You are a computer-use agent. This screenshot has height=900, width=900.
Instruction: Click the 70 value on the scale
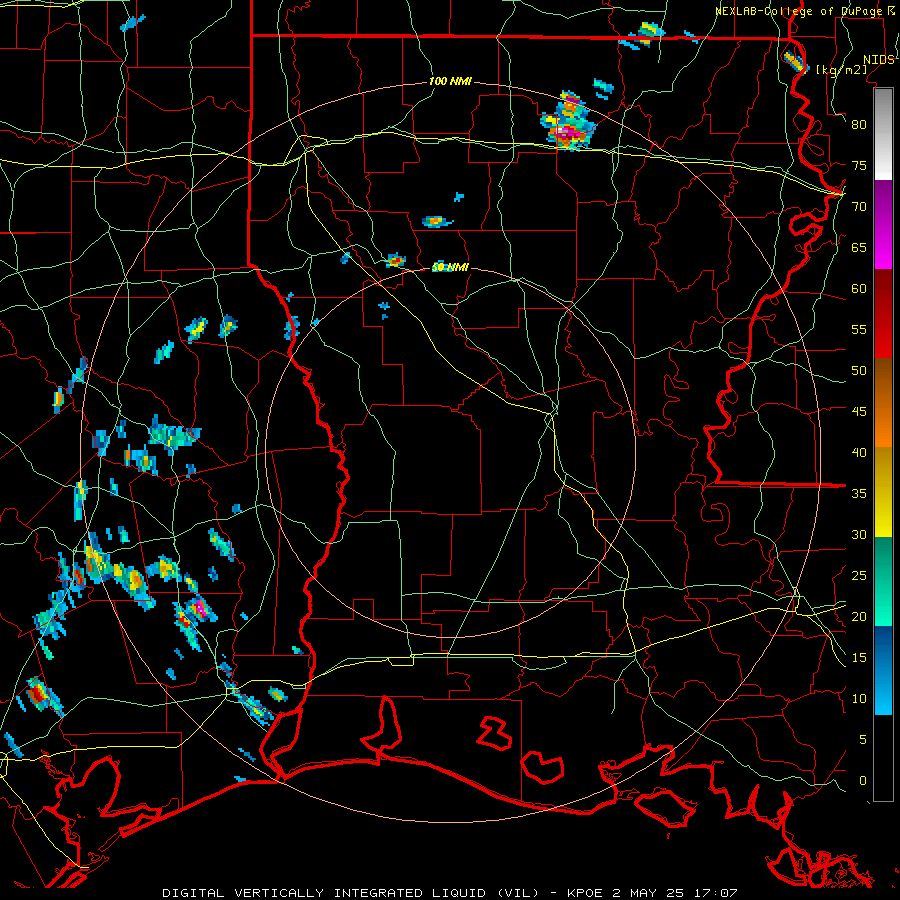tap(859, 207)
